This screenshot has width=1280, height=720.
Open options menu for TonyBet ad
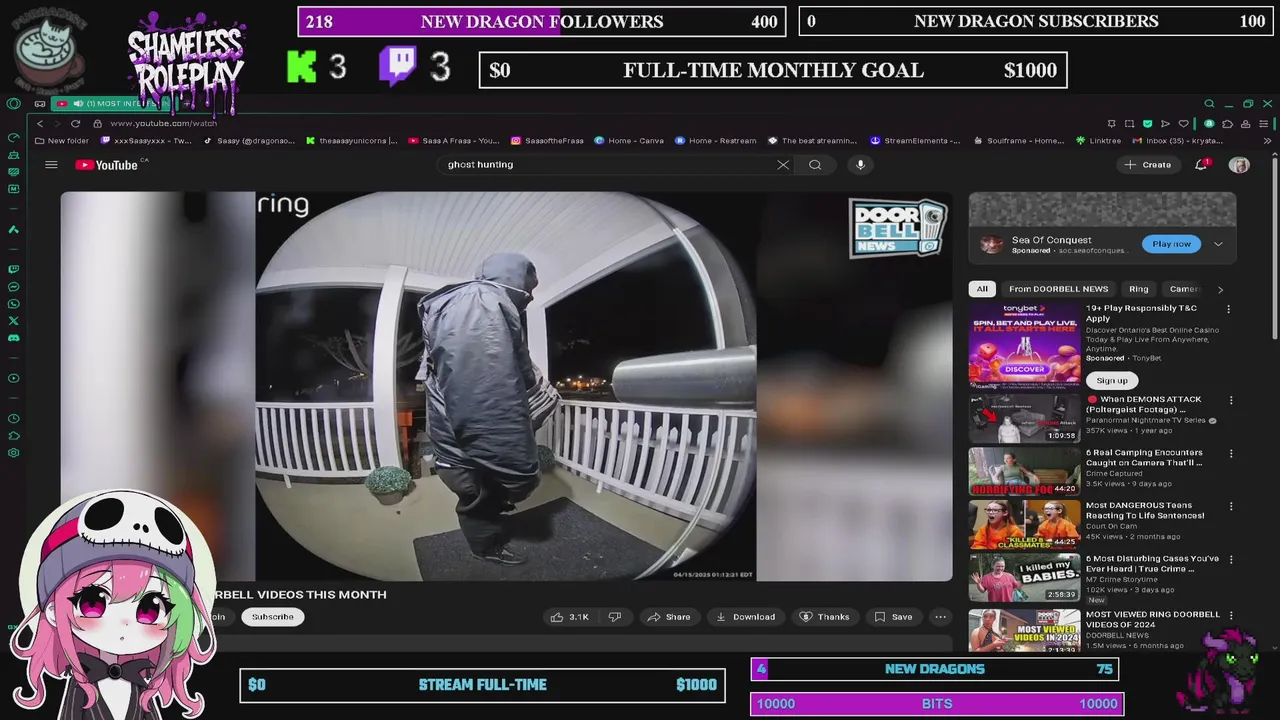point(1229,310)
